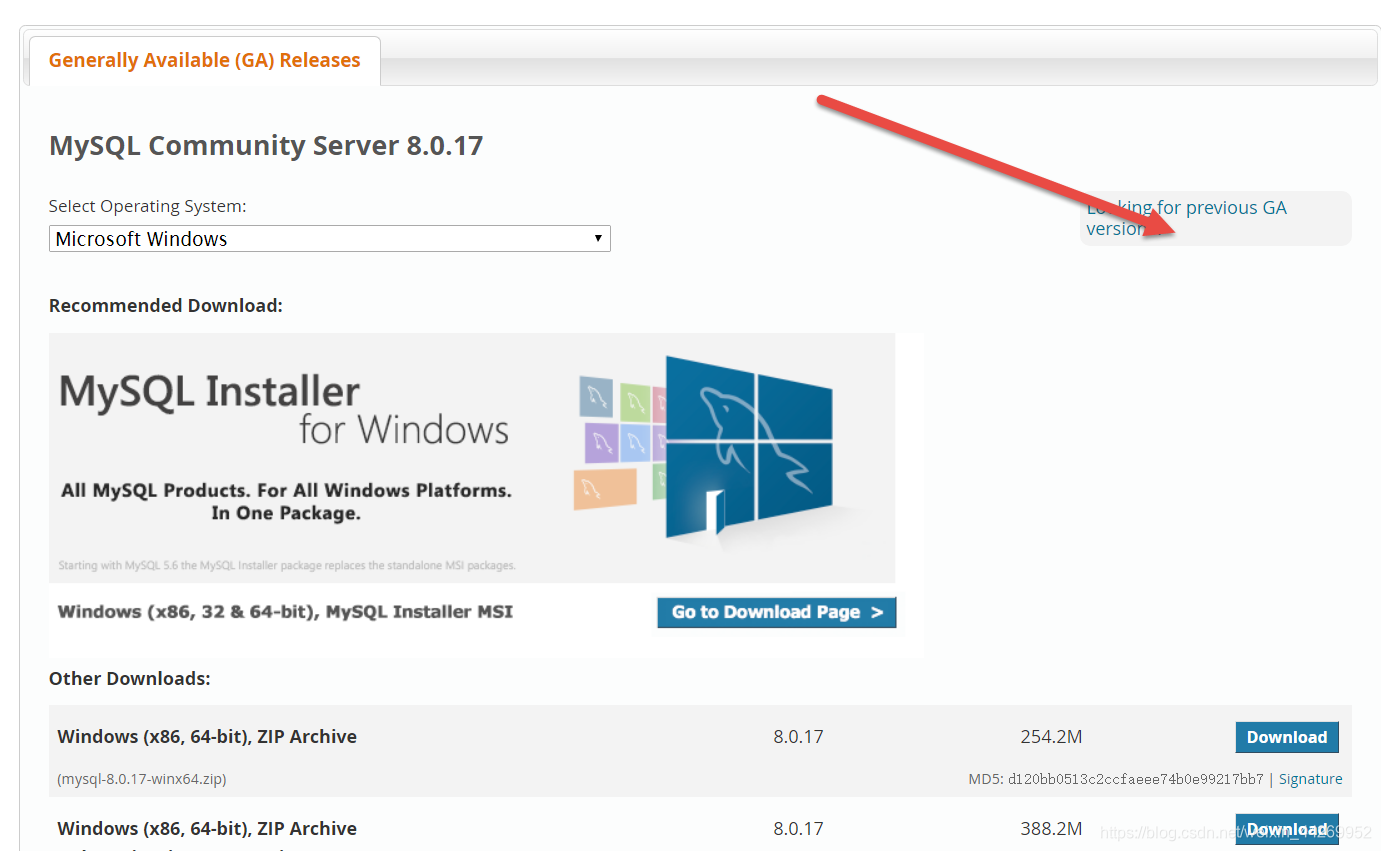
Task: Click the Recommended Download: label
Action: (166, 306)
